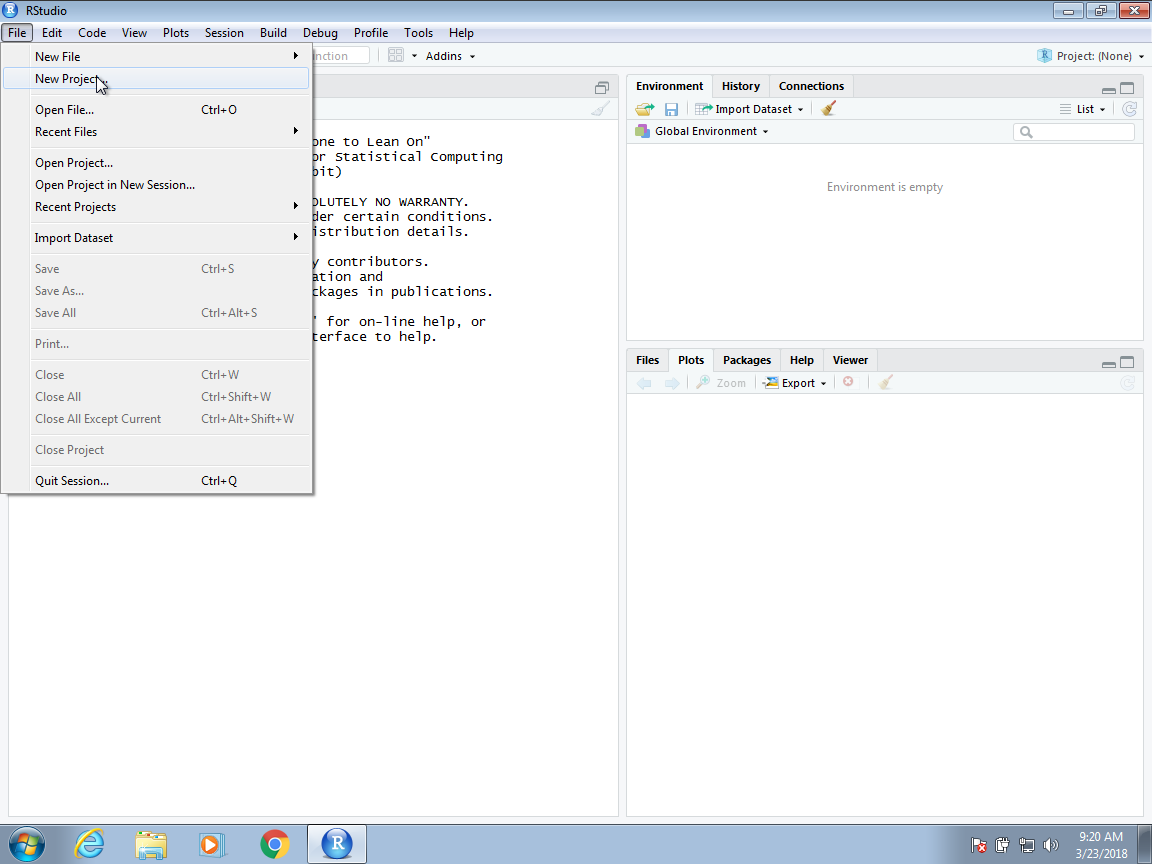1152x864 pixels.
Task: Open Action Center flag icon
Action: (979, 845)
